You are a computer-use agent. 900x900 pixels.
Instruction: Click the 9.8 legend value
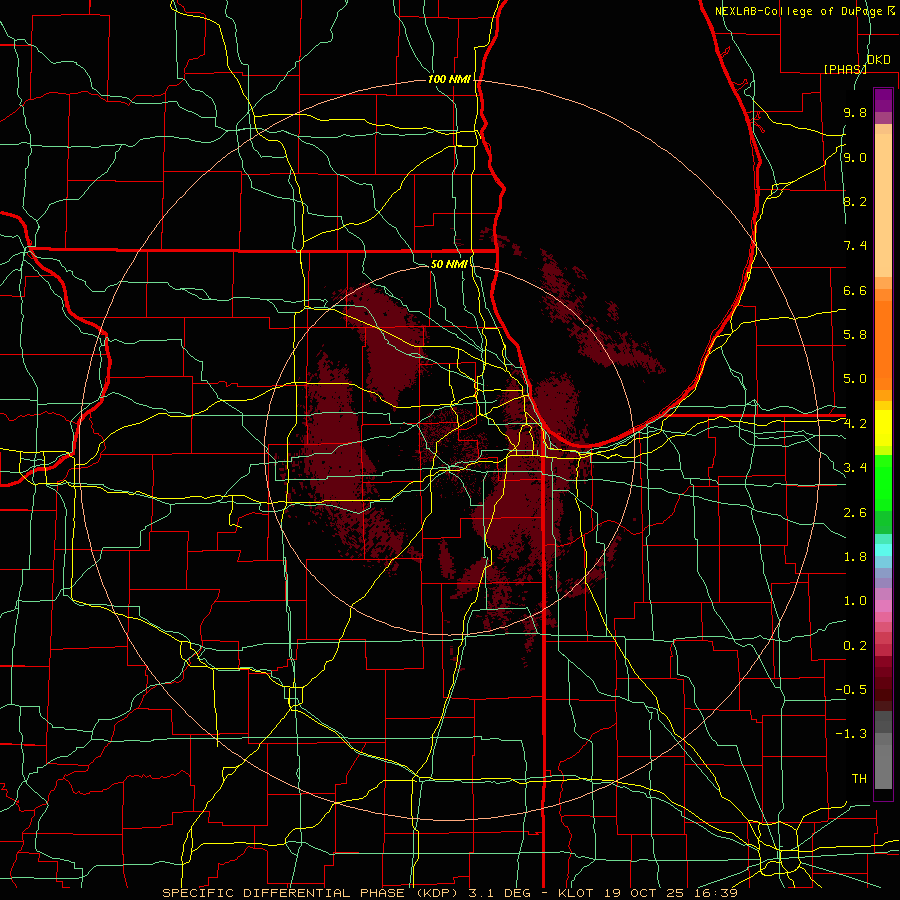[x=855, y=112]
